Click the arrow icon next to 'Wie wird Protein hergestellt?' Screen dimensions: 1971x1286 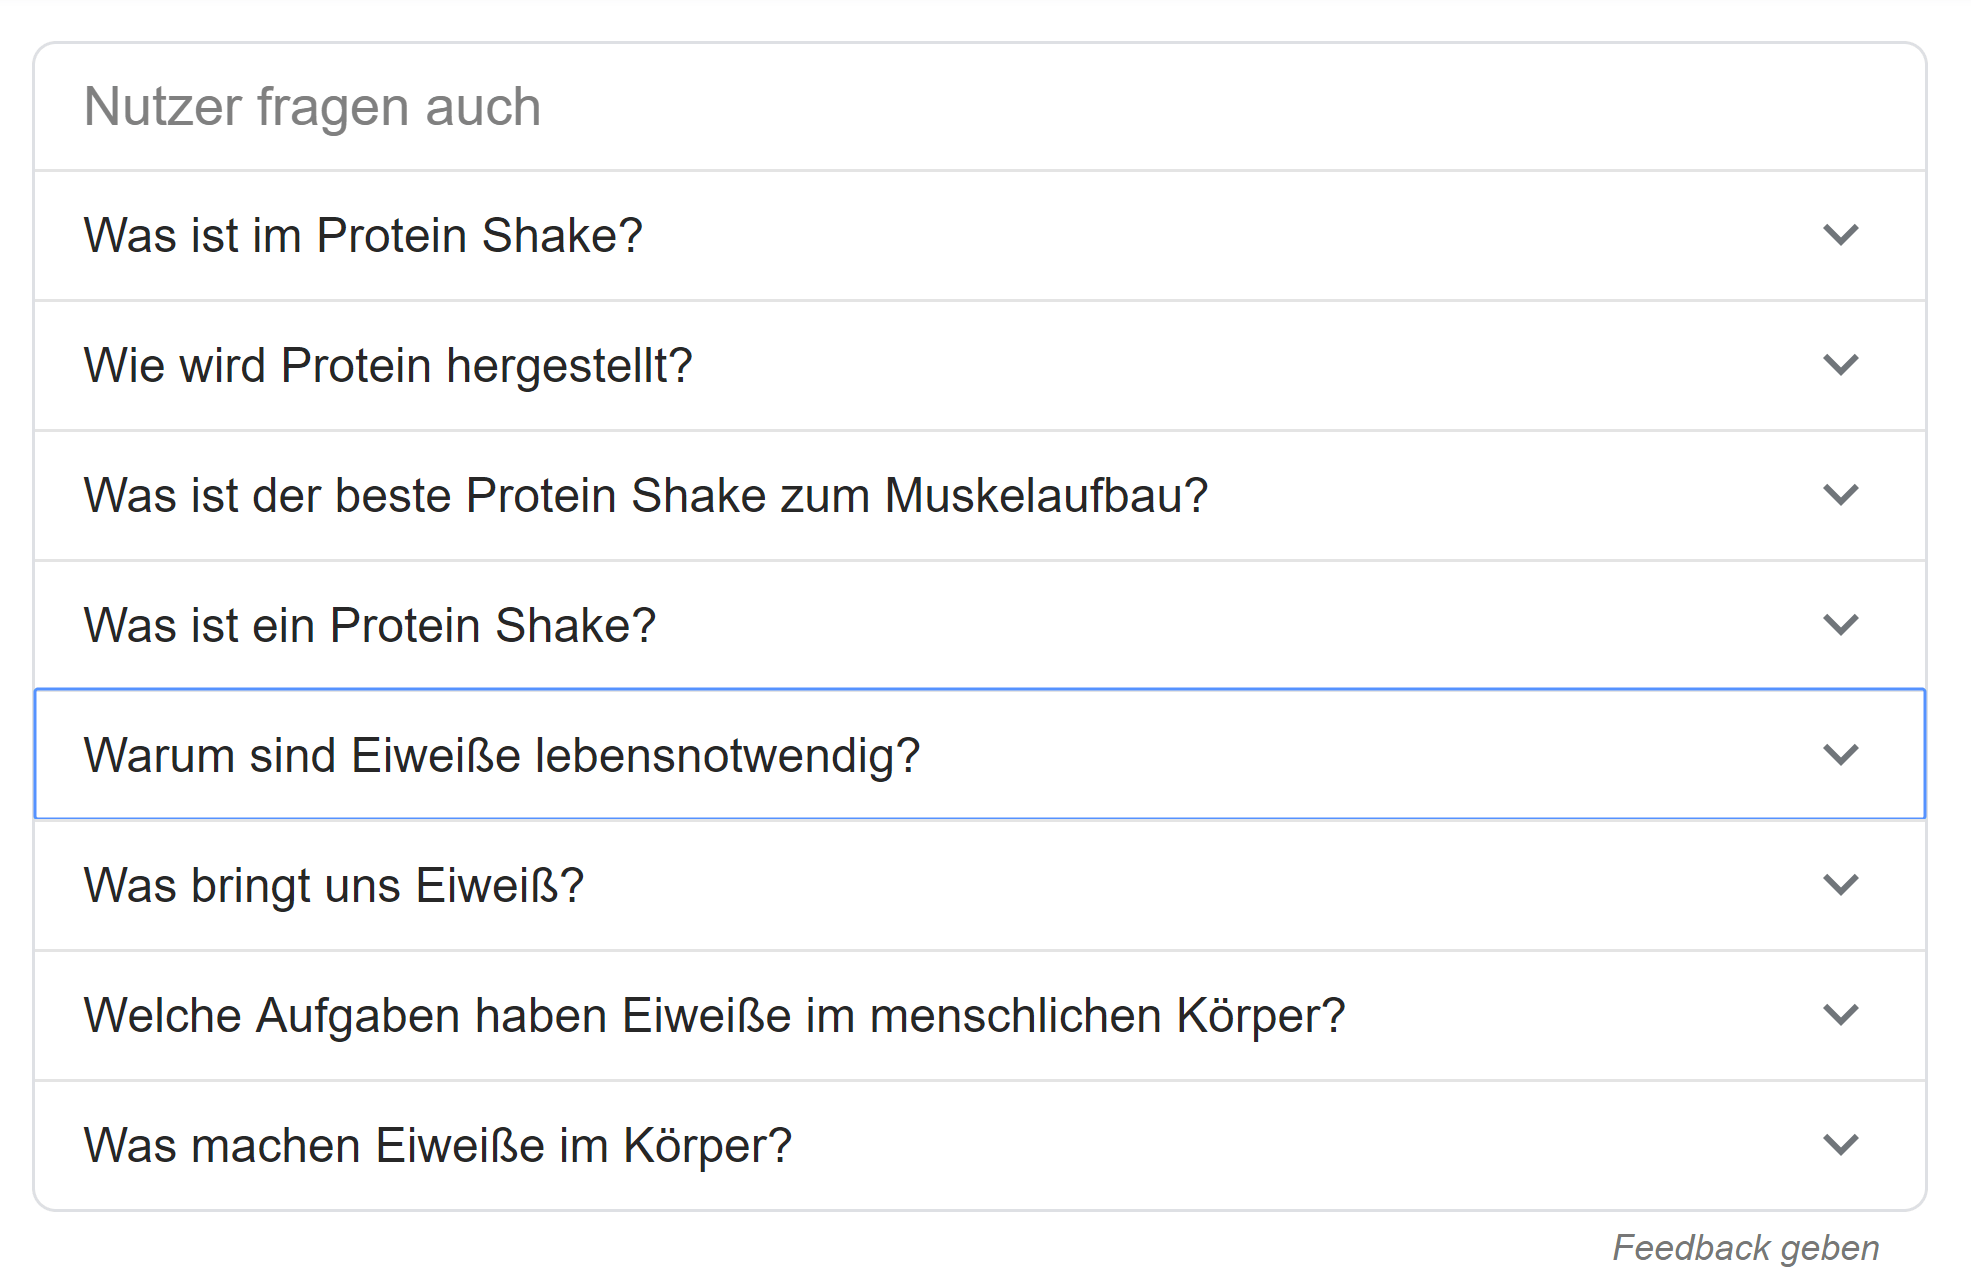[1840, 365]
